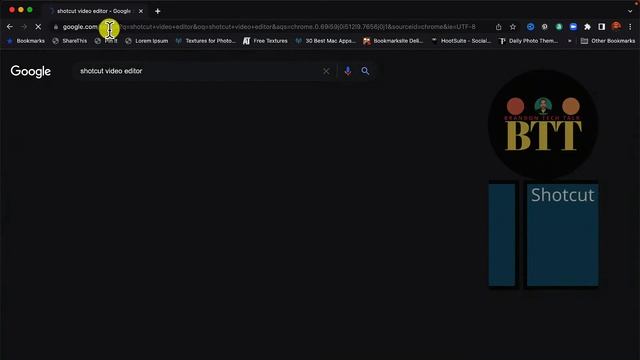Minimize window with yellow button
Image resolution: width=640 pixels, height=360 pixels.
tap(21, 10)
